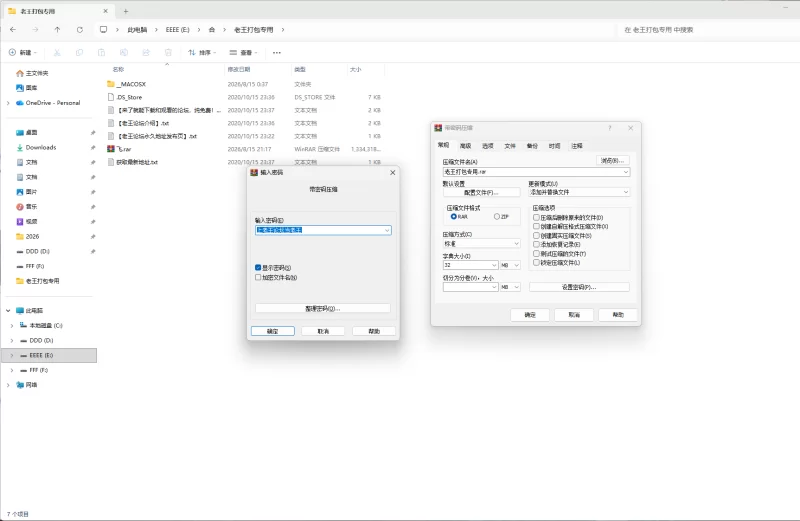Image resolution: width=800 pixels, height=521 pixels.
Task: Delete via the toolbar trash icon
Action: [x=168, y=53]
